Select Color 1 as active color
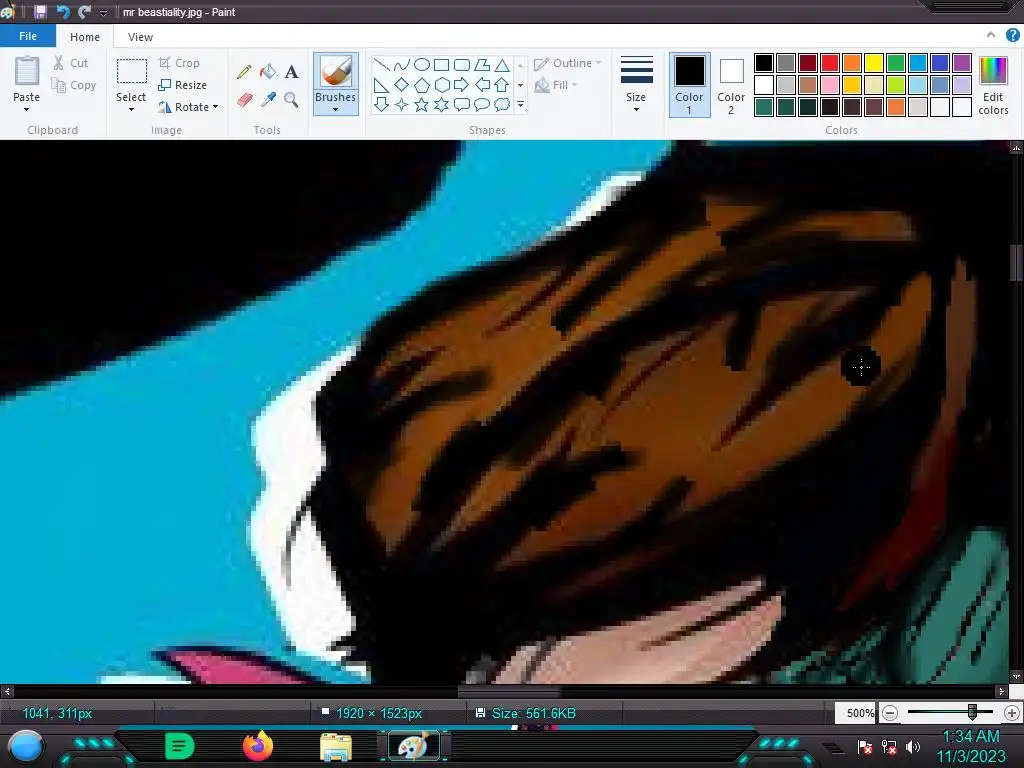The image size is (1024, 768). [x=689, y=85]
